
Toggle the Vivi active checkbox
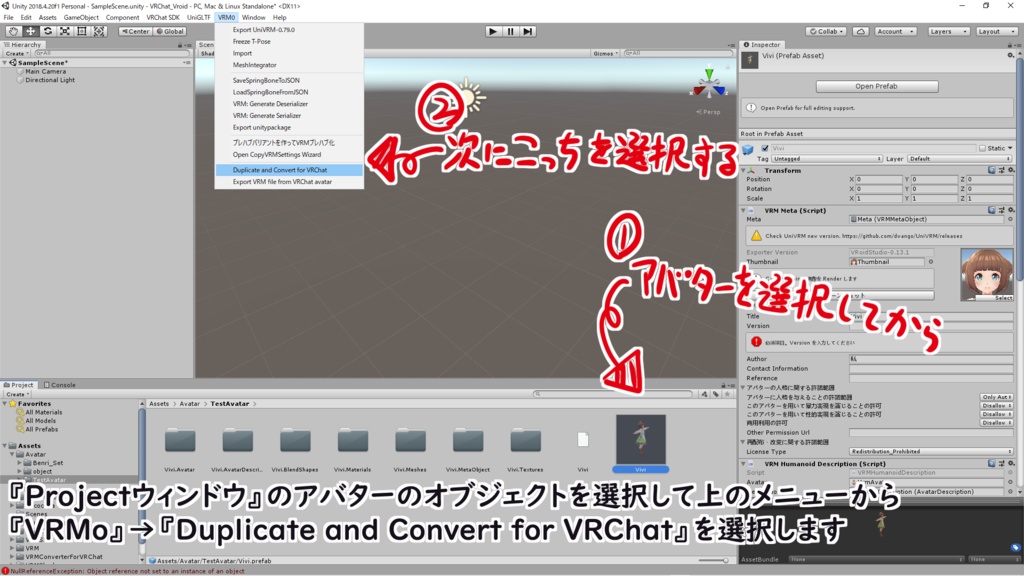pyautogui.click(x=765, y=148)
